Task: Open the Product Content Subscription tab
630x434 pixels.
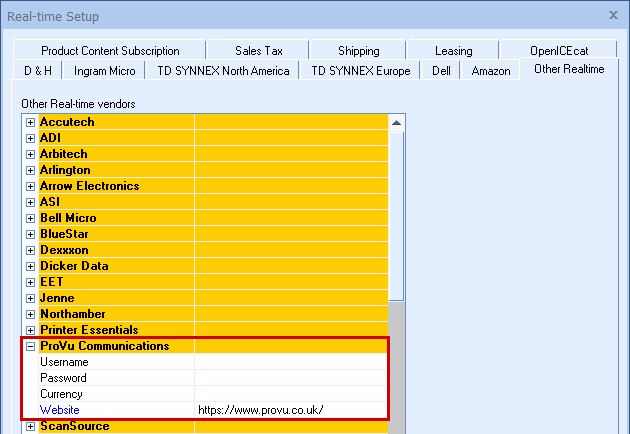Action: tap(110, 51)
